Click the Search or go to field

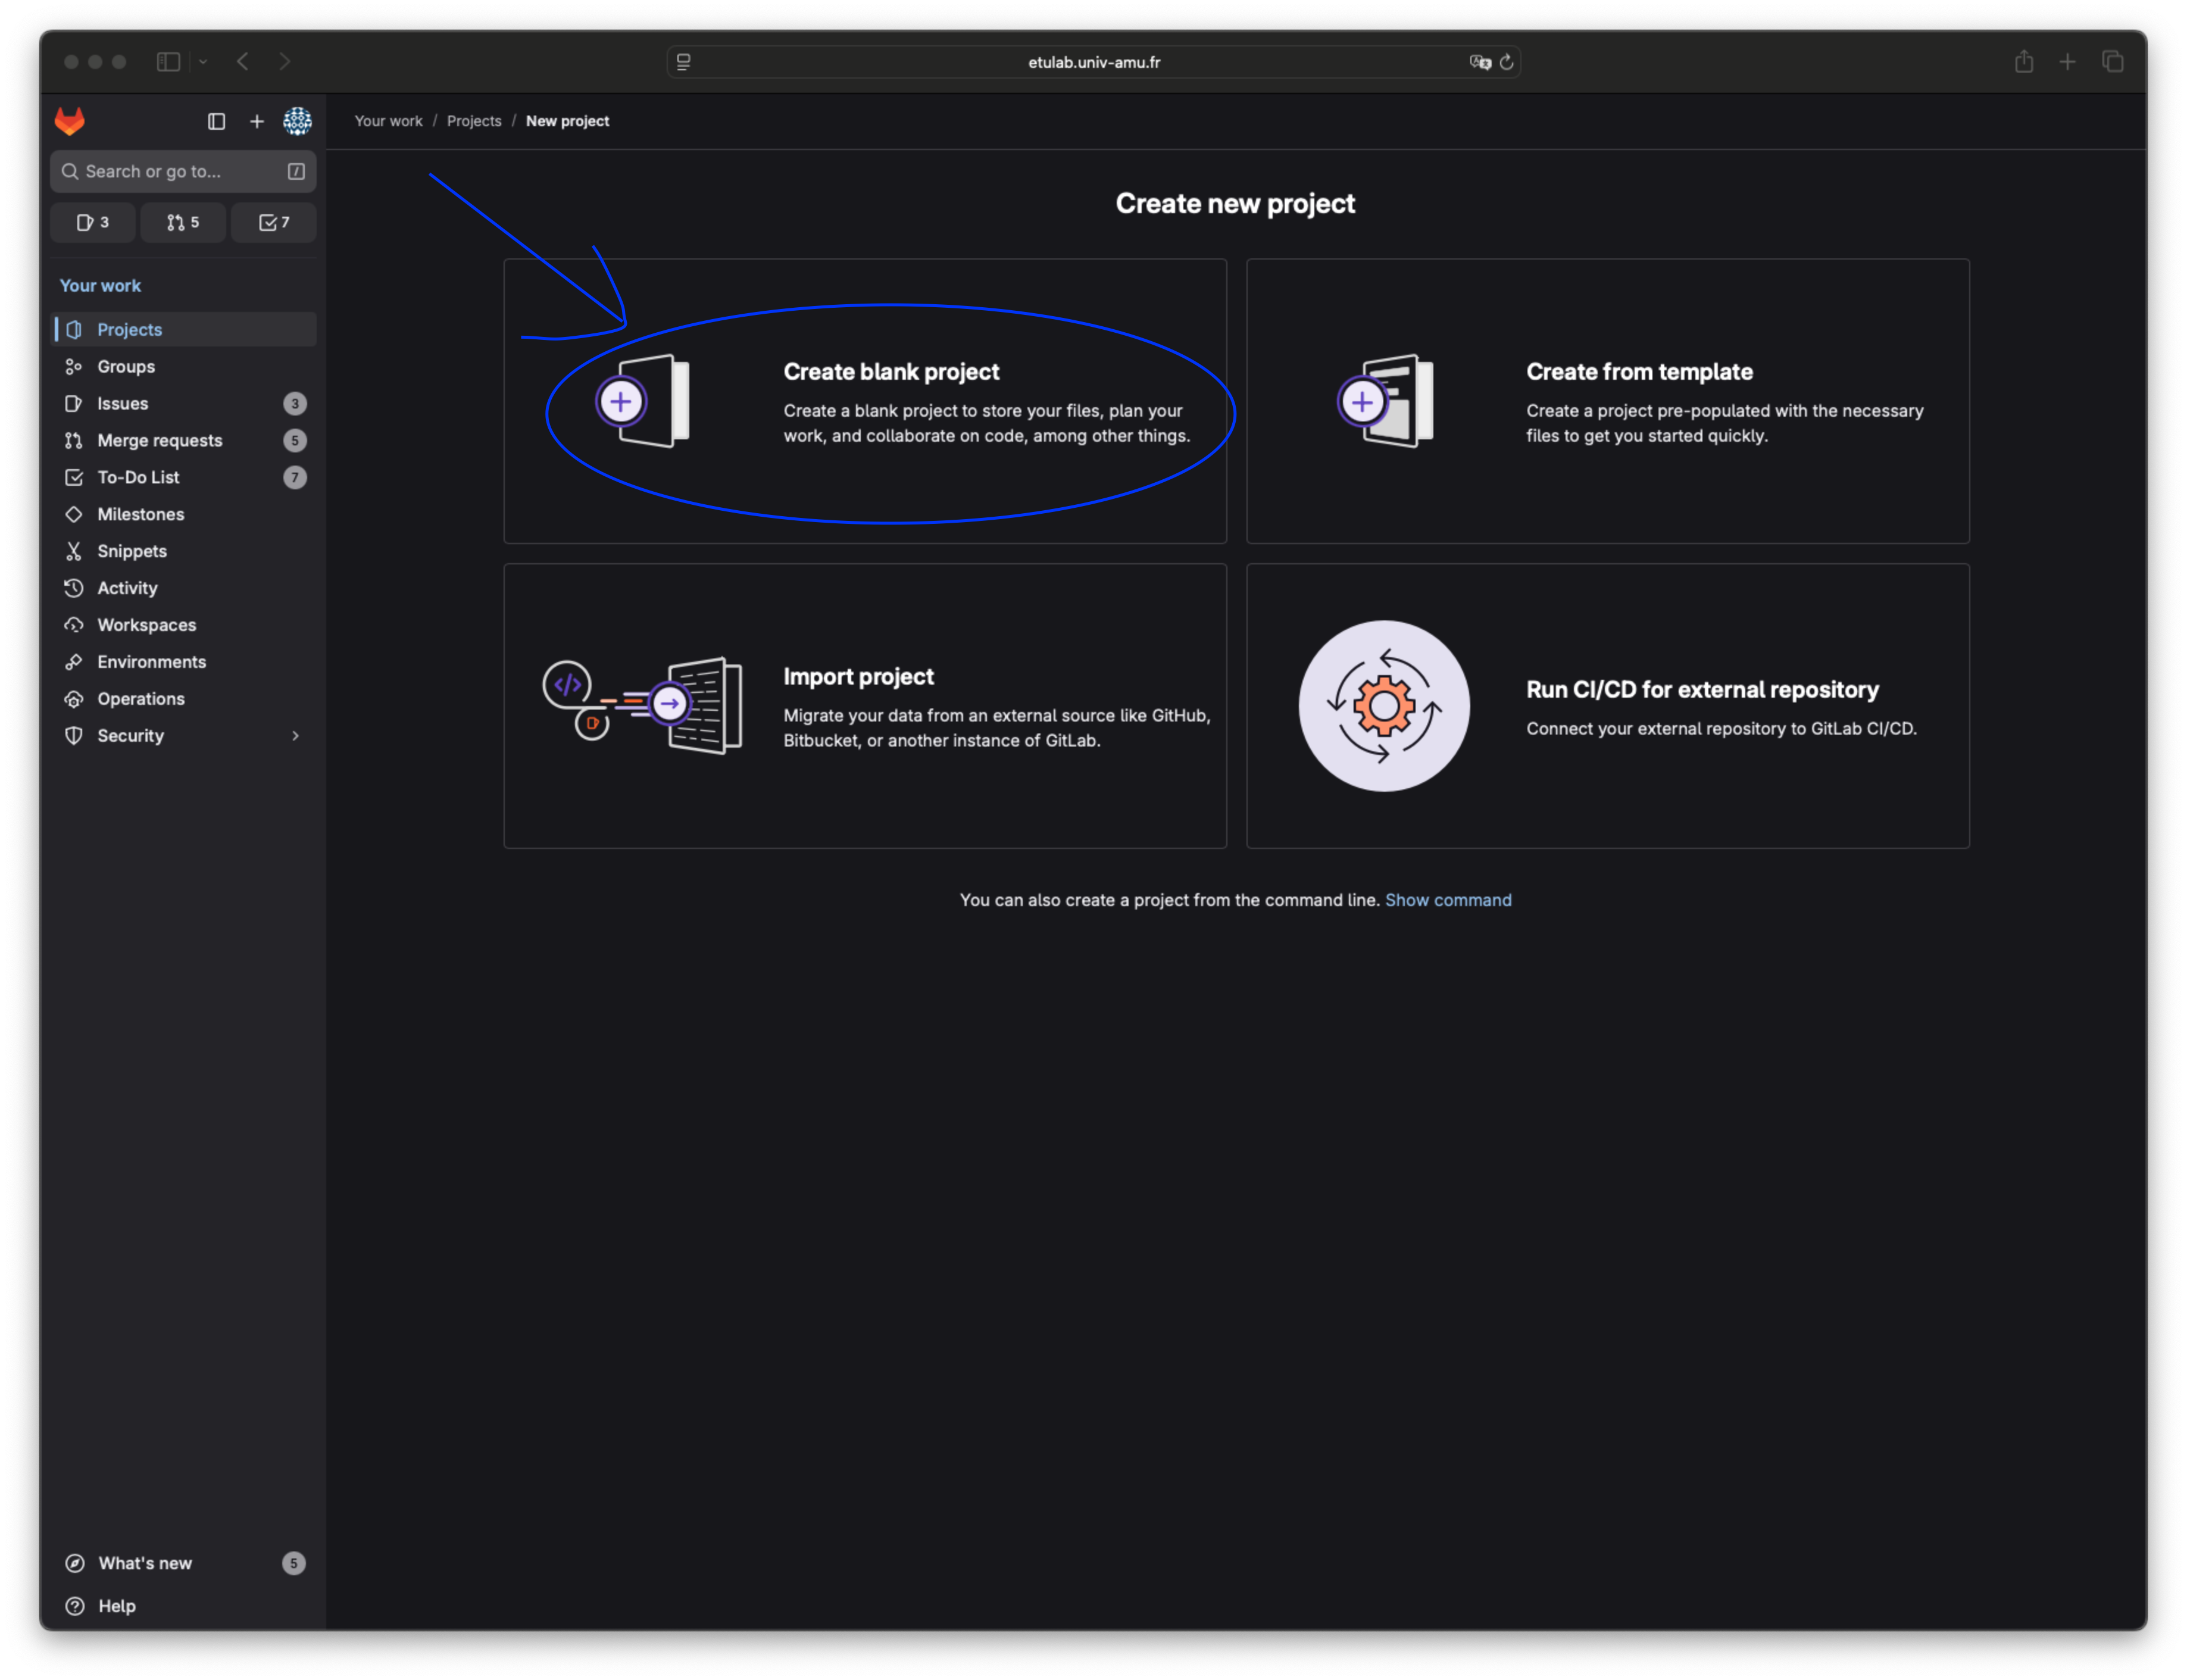(x=170, y=172)
